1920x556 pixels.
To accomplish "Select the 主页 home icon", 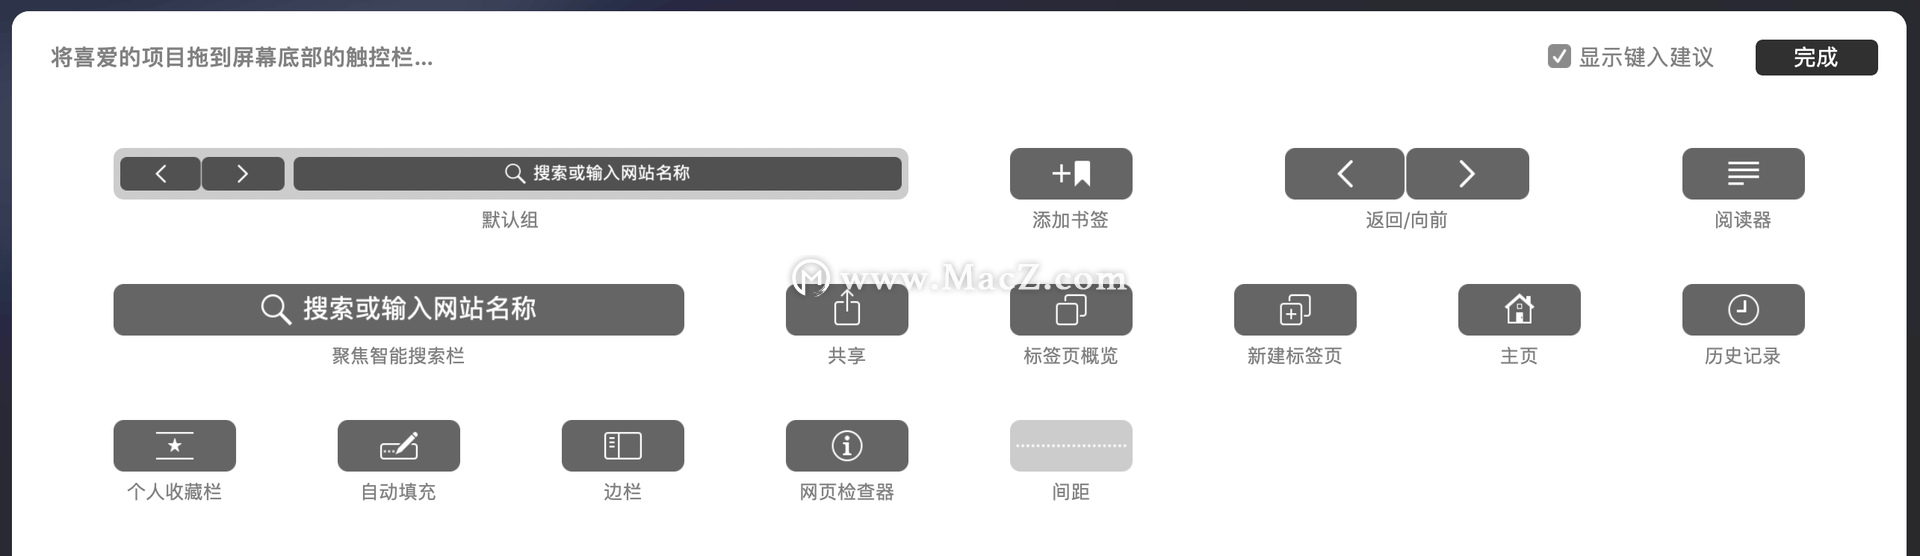I will pos(1519,310).
